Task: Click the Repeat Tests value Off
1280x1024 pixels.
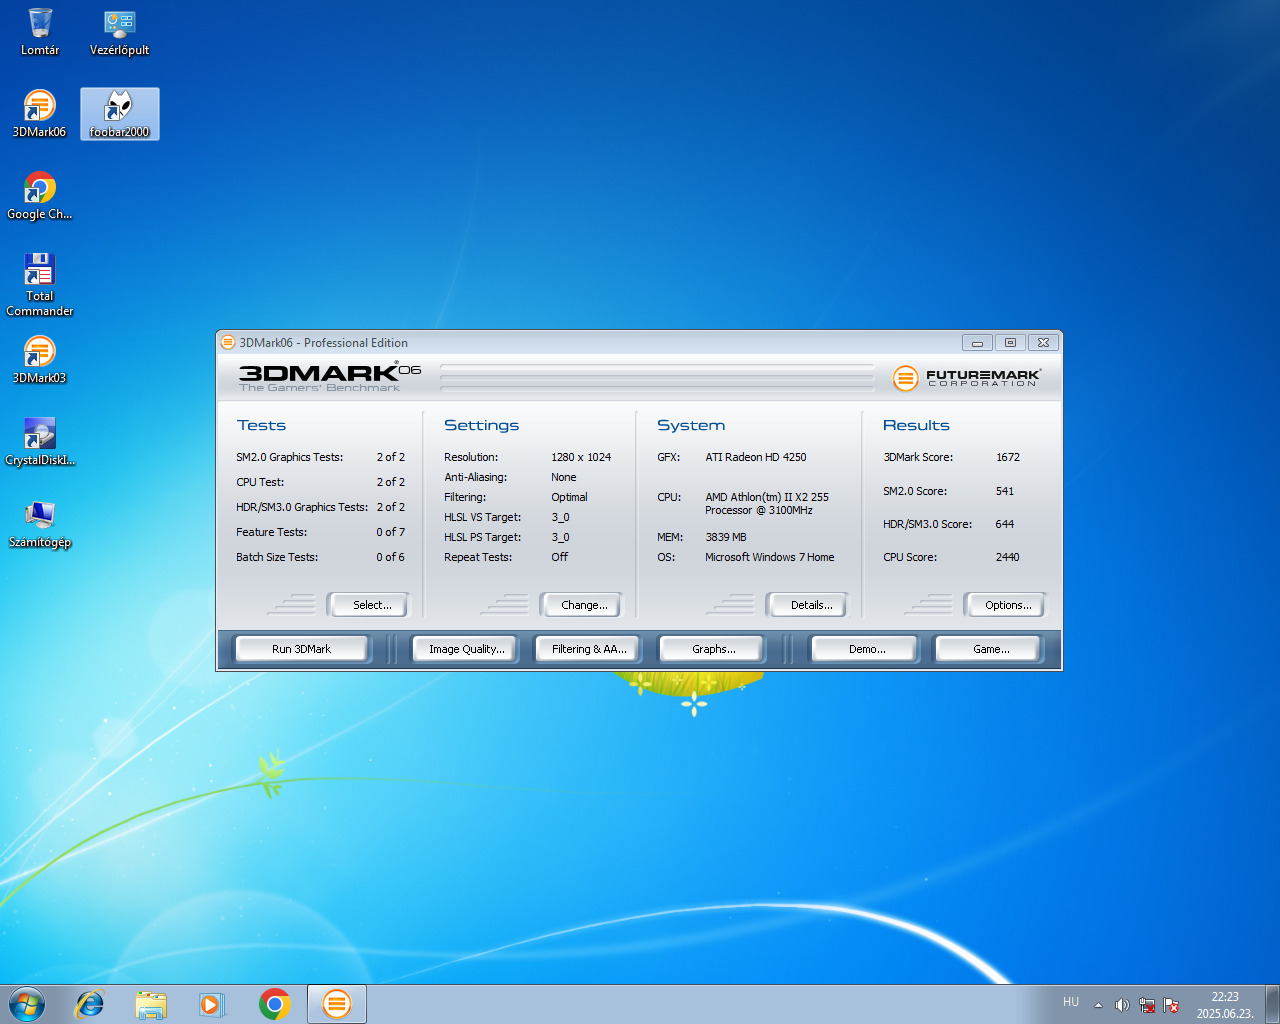Action: (x=559, y=557)
